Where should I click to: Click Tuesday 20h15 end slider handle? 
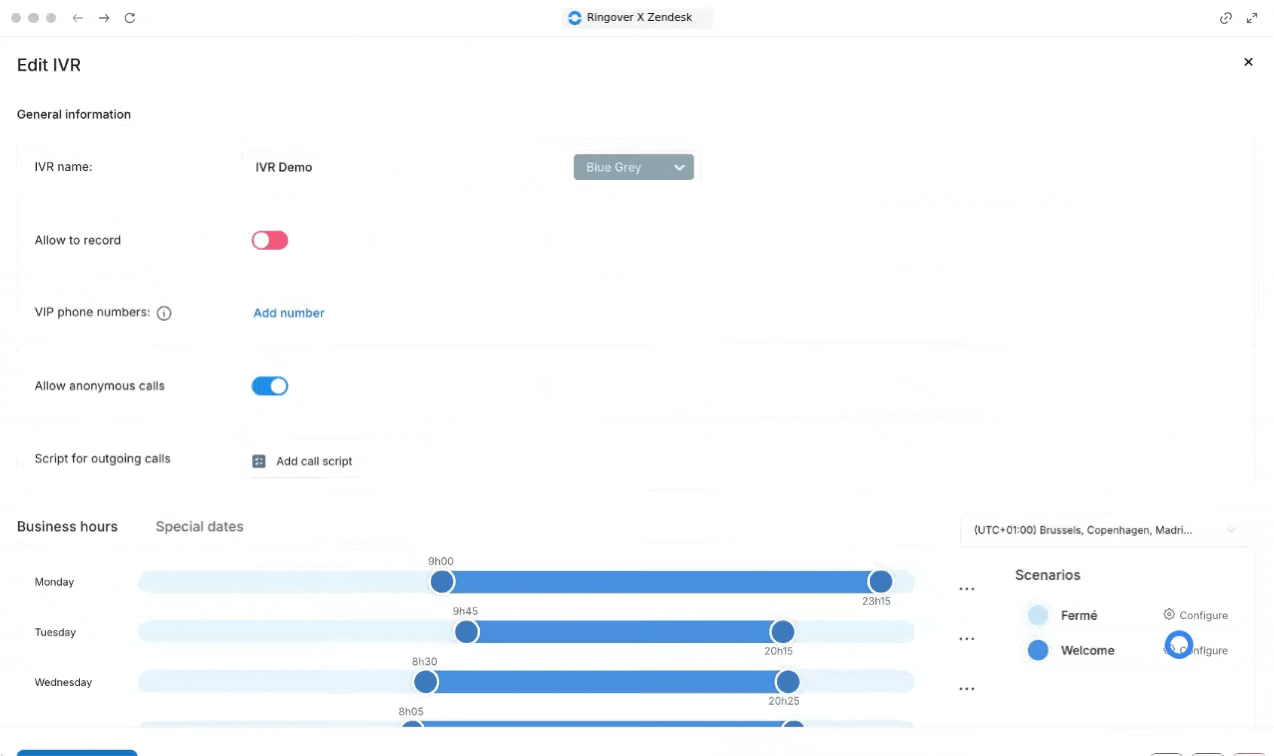pyautogui.click(x=782, y=632)
